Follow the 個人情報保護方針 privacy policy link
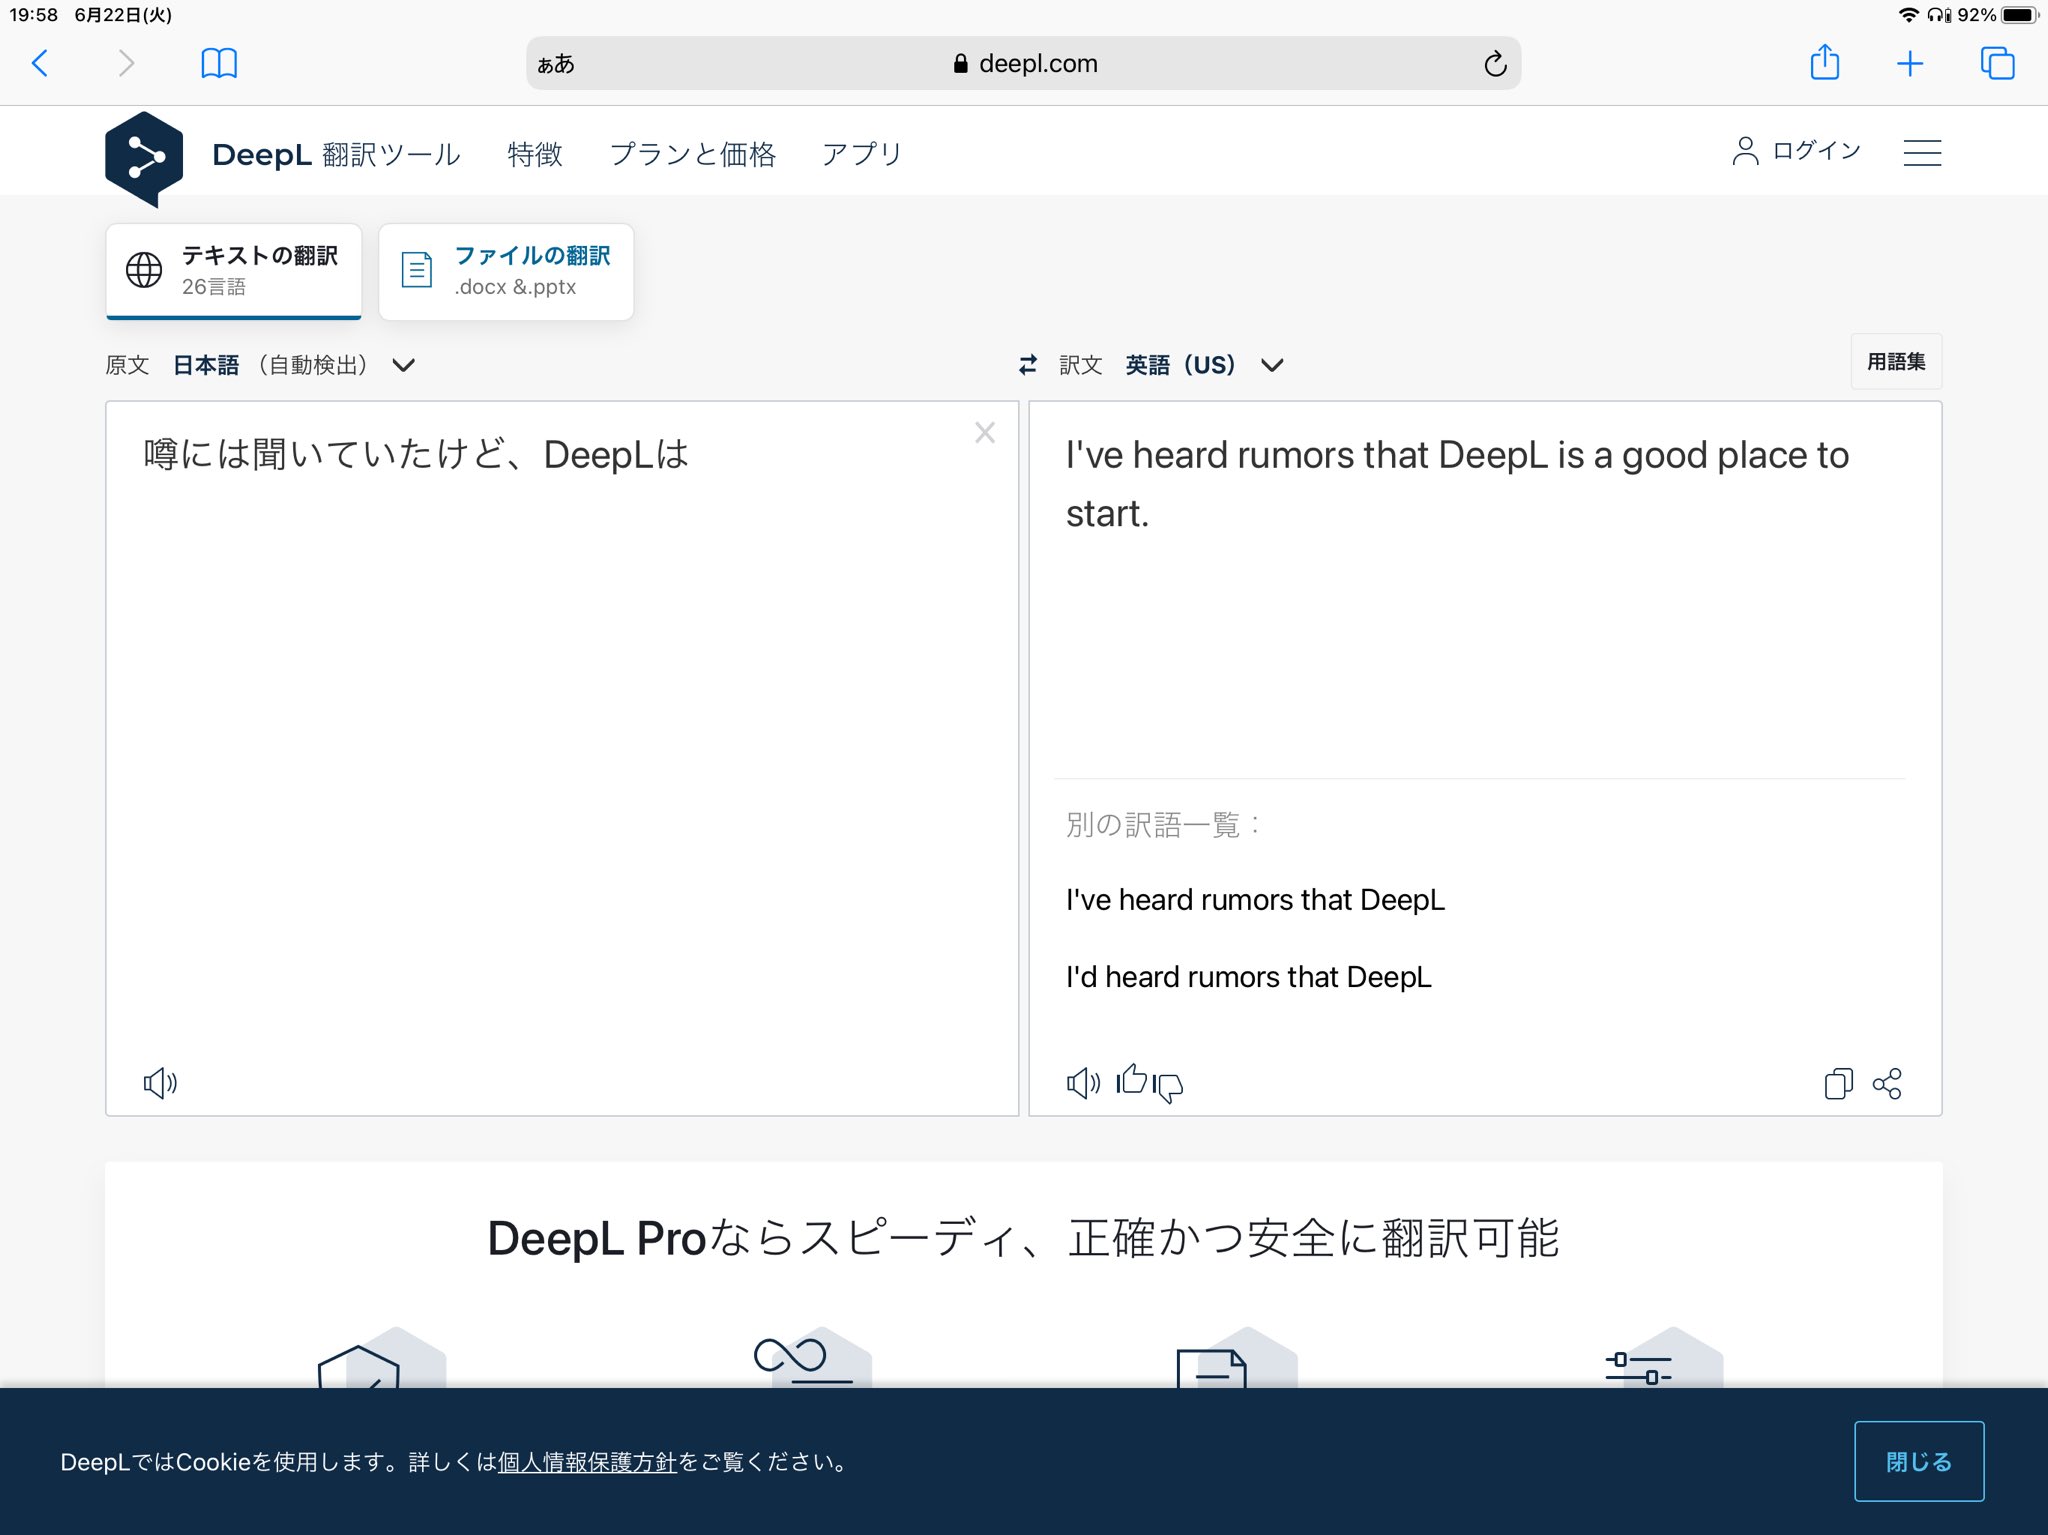 tap(588, 1462)
